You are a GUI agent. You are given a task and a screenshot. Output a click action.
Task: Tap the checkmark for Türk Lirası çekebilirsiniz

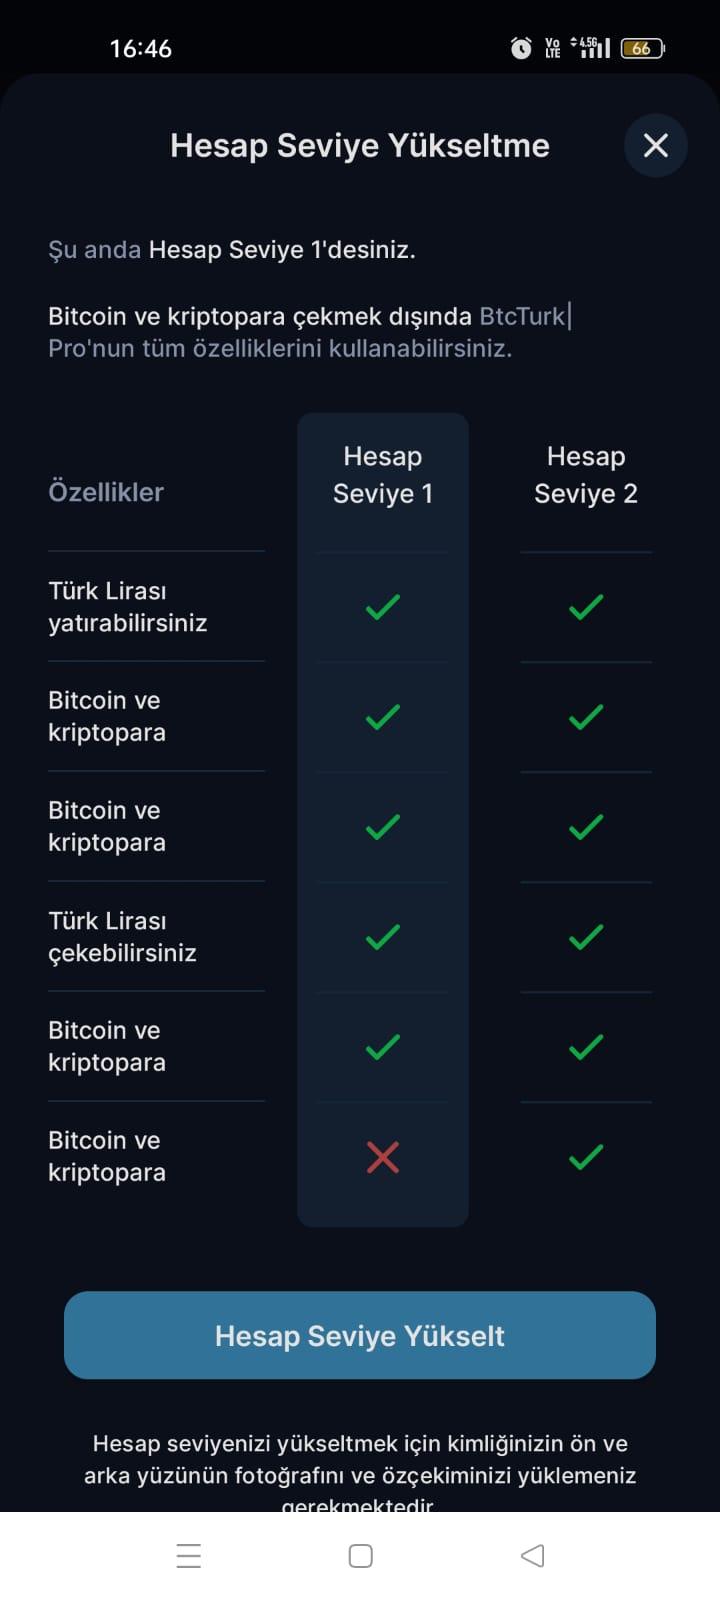pos(382,937)
